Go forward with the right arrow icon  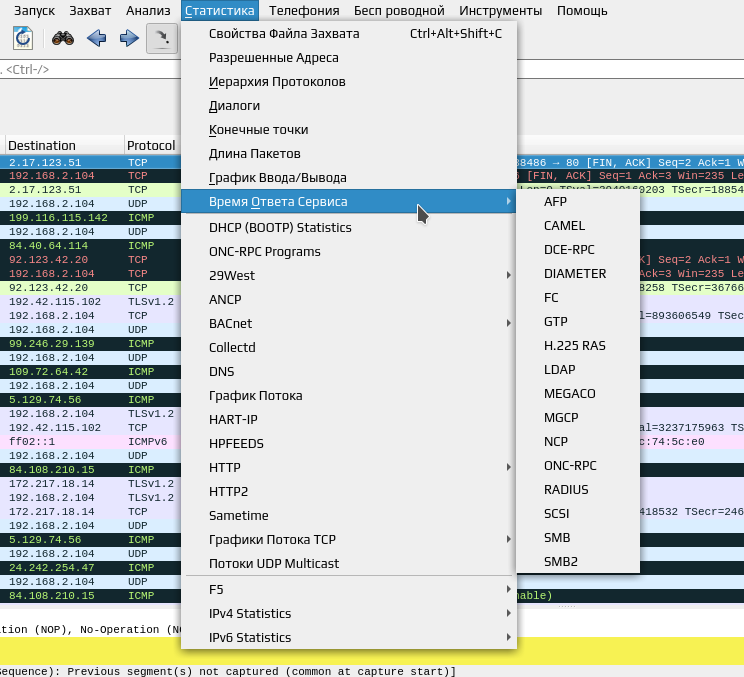(x=129, y=38)
